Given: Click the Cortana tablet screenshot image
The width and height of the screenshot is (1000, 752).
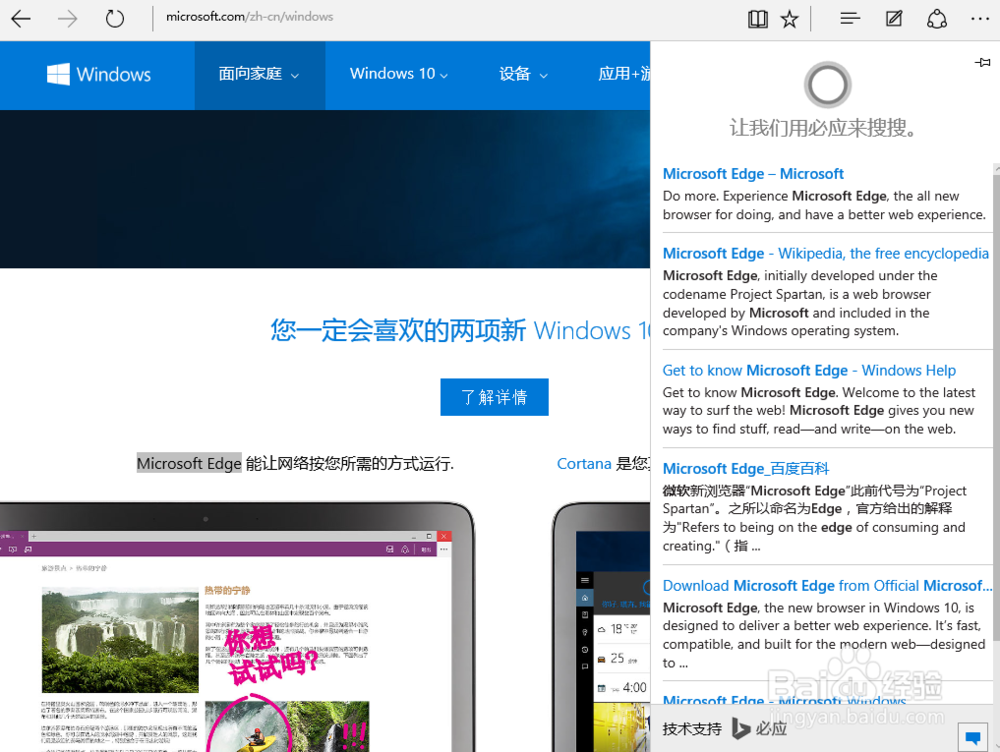Looking at the screenshot, I should coord(601,627).
